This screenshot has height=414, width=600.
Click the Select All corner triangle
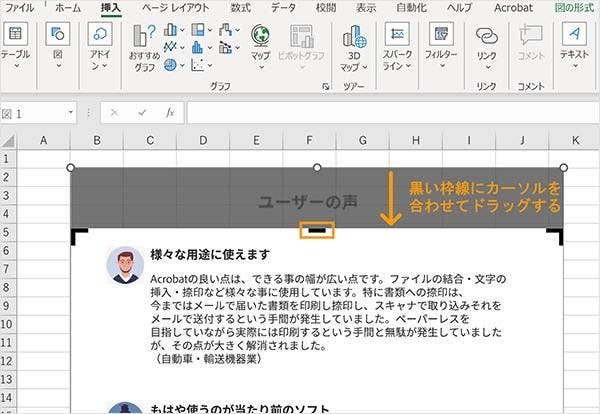[8, 141]
